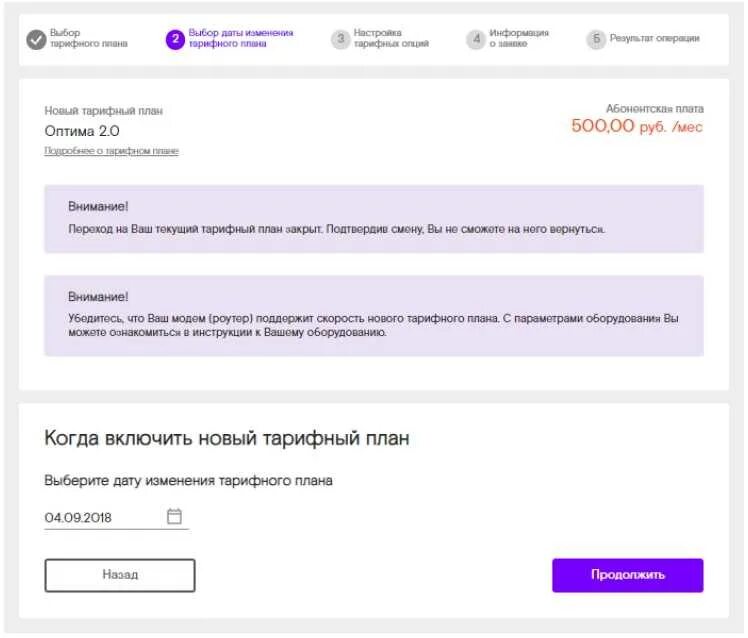Click the step 3 number circle
The width and height of the screenshot is (748, 638).
click(341, 39)
